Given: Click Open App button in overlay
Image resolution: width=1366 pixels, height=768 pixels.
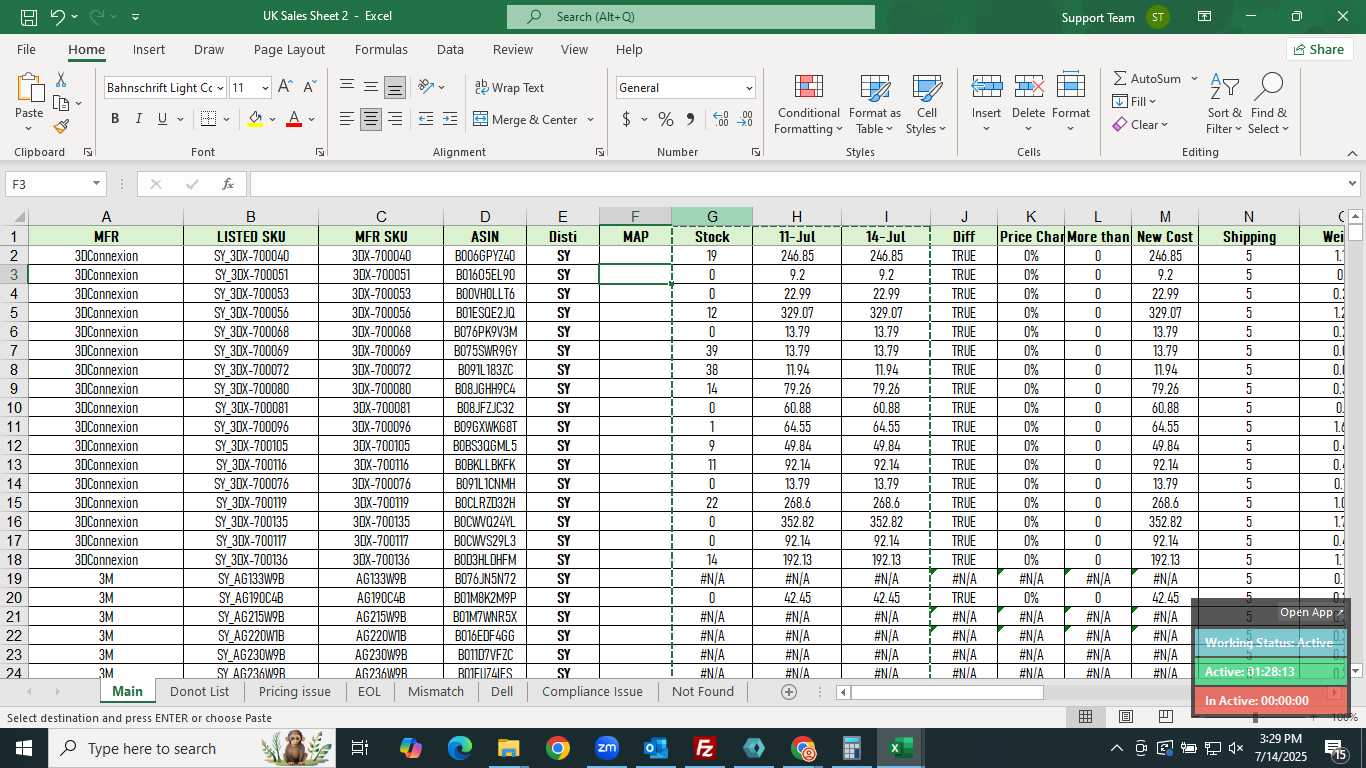Looking at the screenshot, I should [1312, 613].
